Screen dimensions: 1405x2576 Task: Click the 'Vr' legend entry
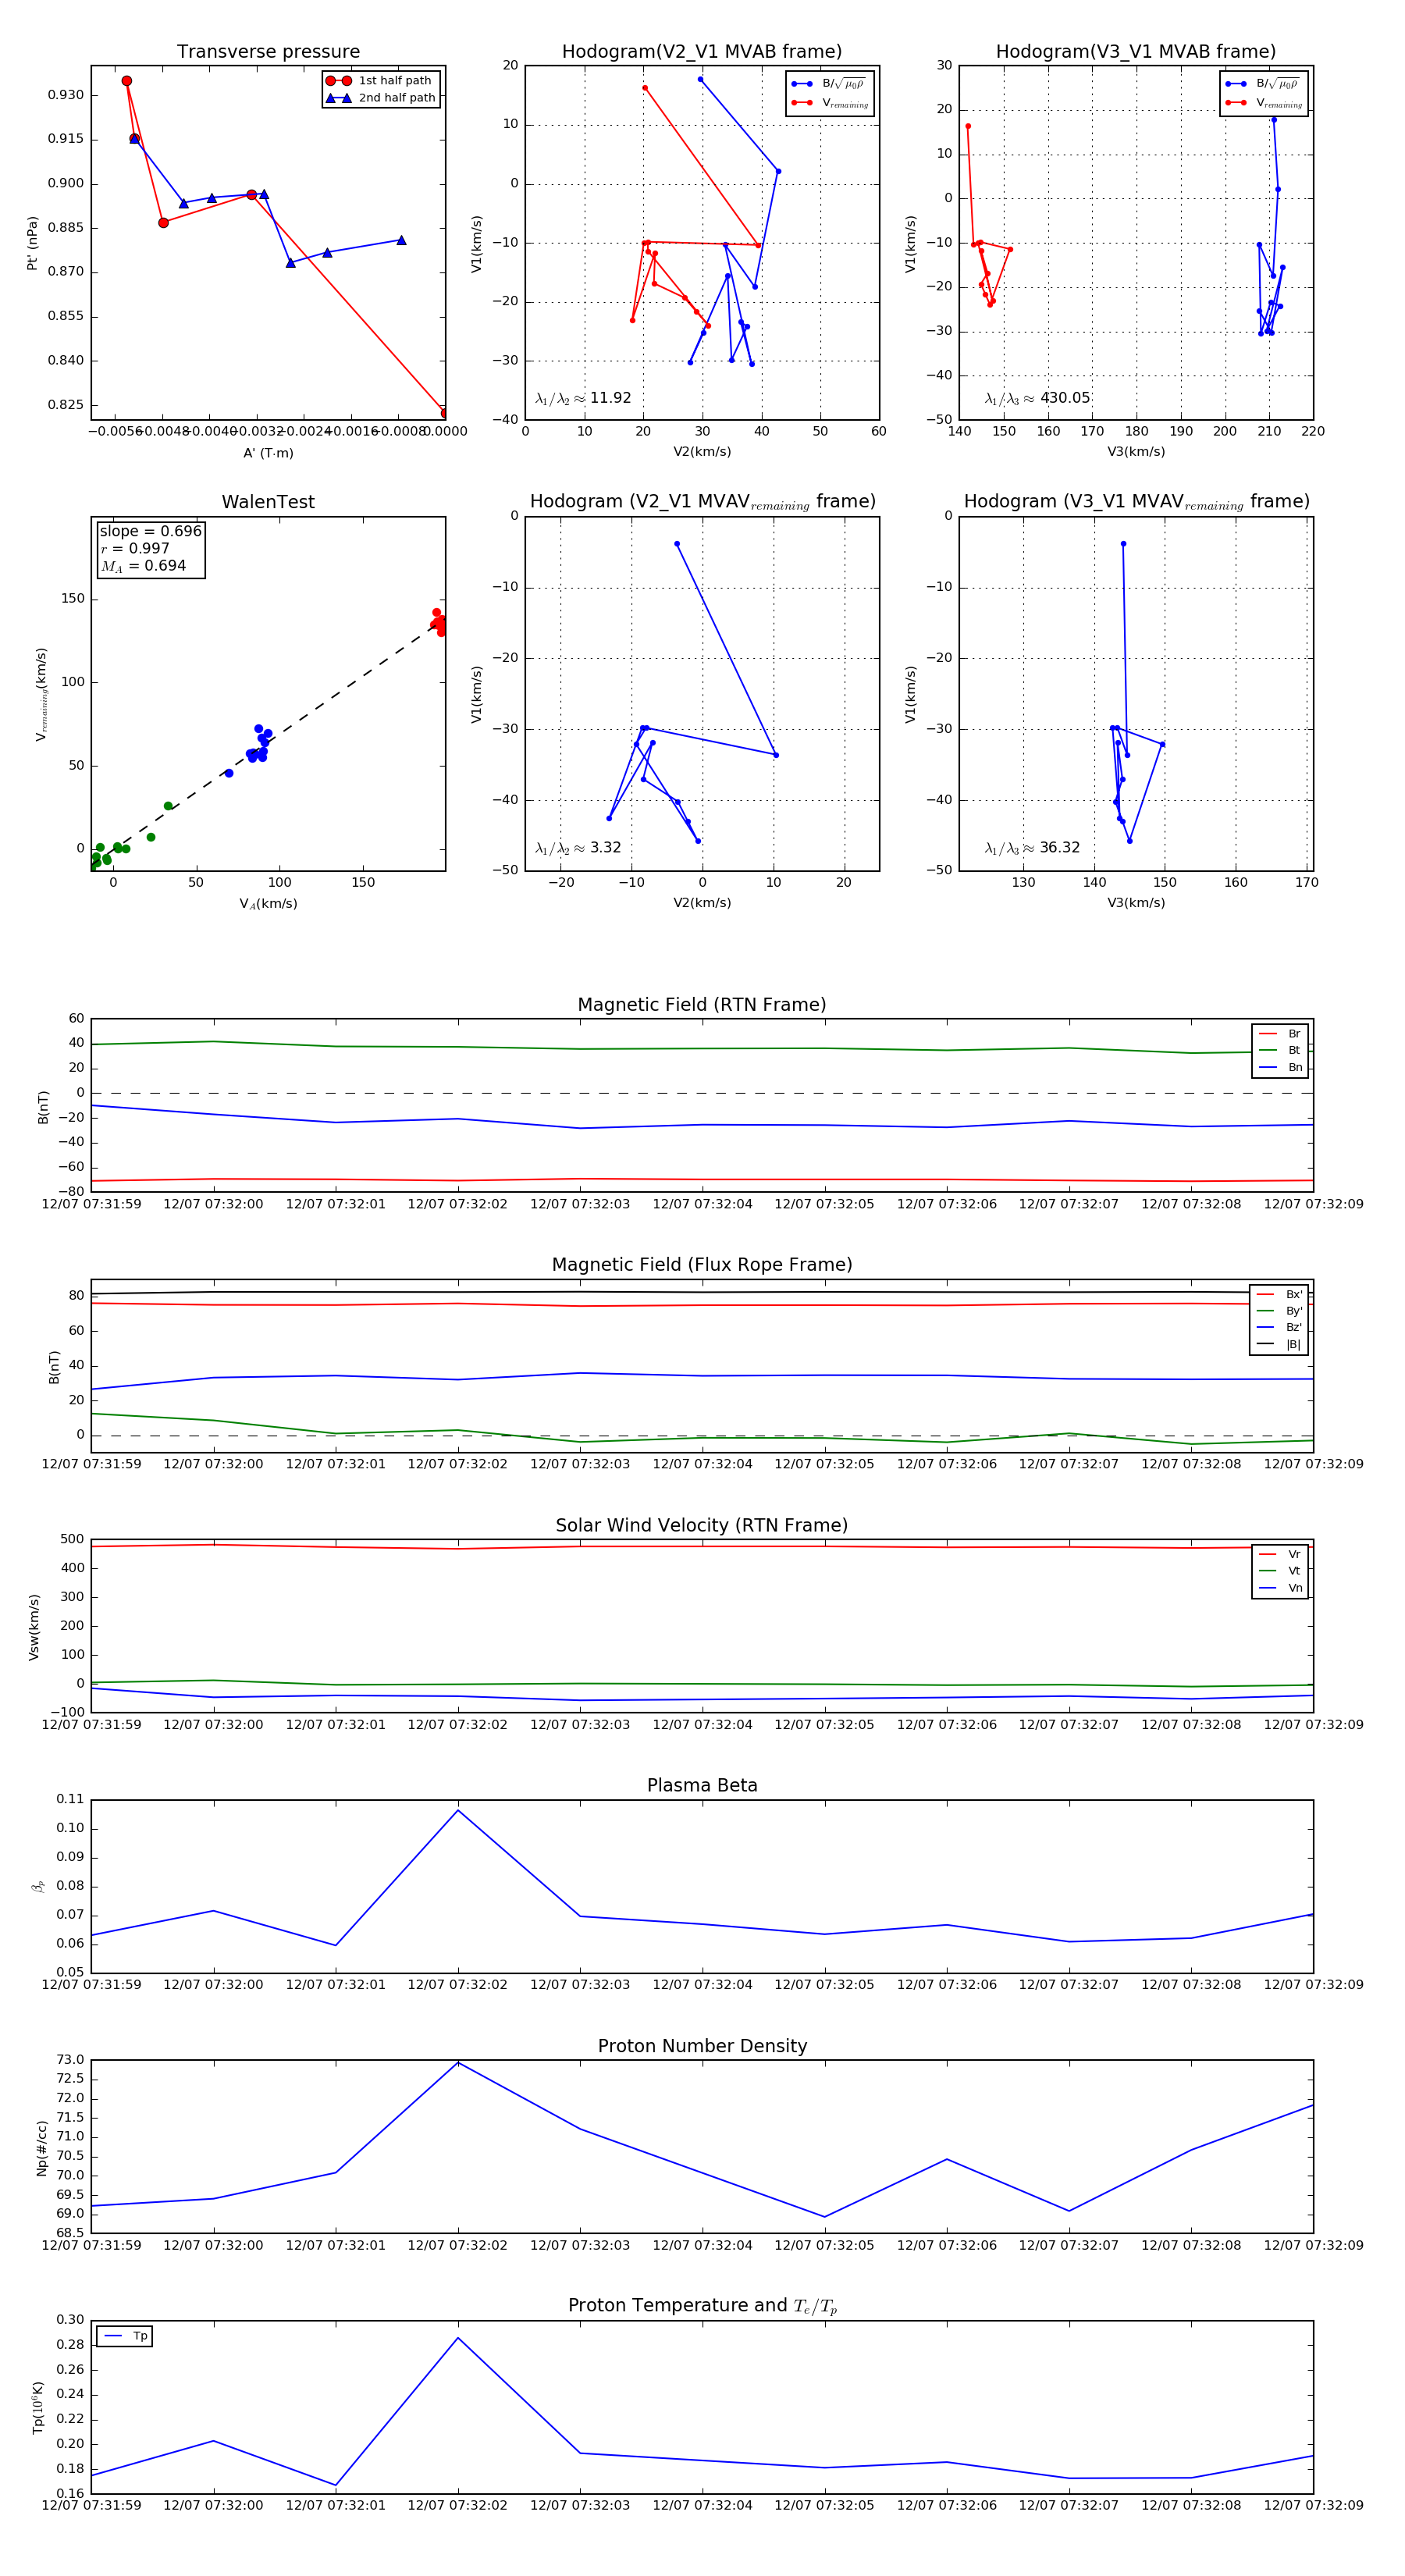click(x=1281, y=1555)
